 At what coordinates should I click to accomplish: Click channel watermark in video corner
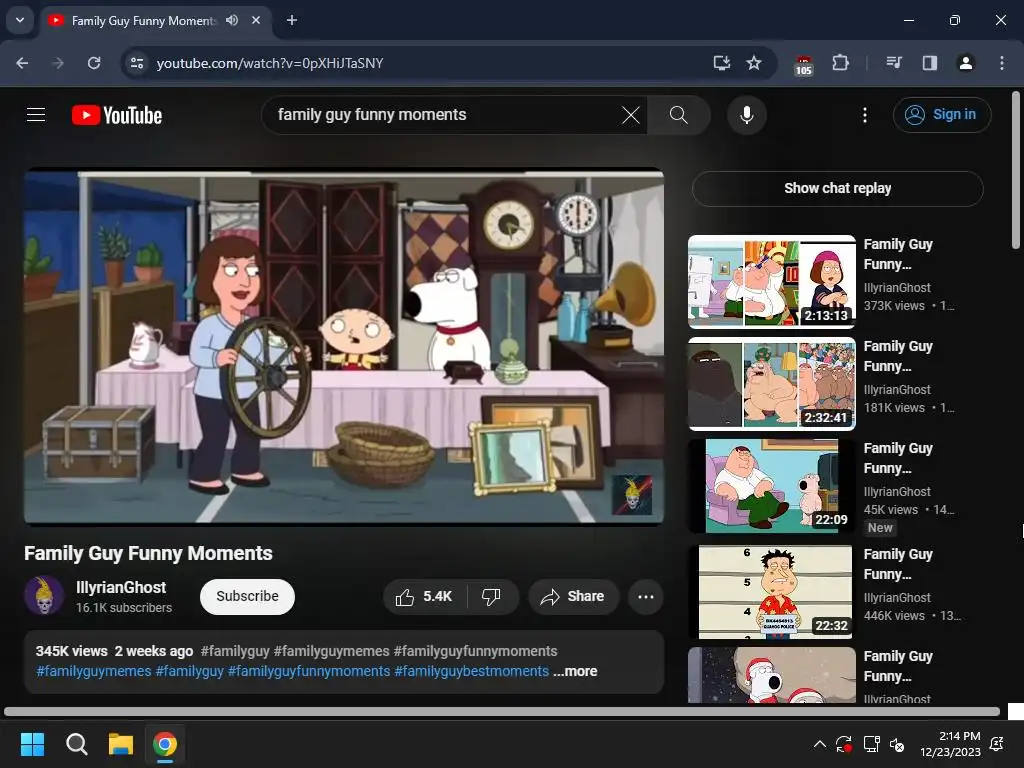631,495
